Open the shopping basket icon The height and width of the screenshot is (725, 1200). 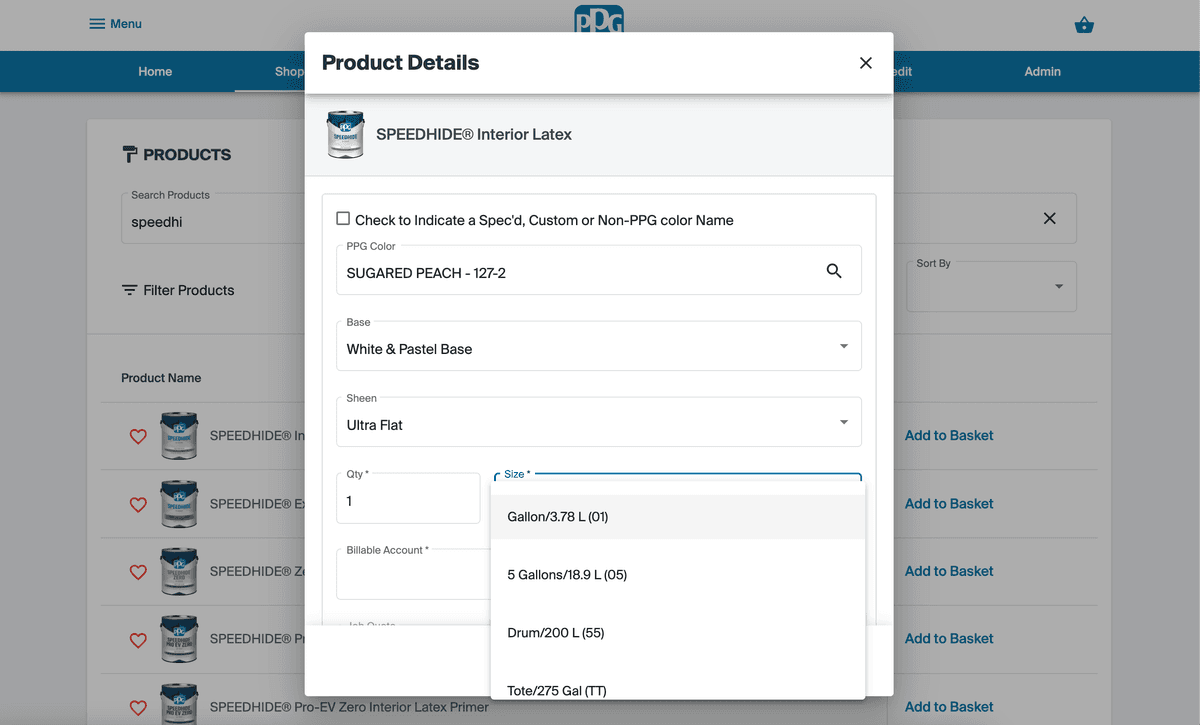point(1084,25)
